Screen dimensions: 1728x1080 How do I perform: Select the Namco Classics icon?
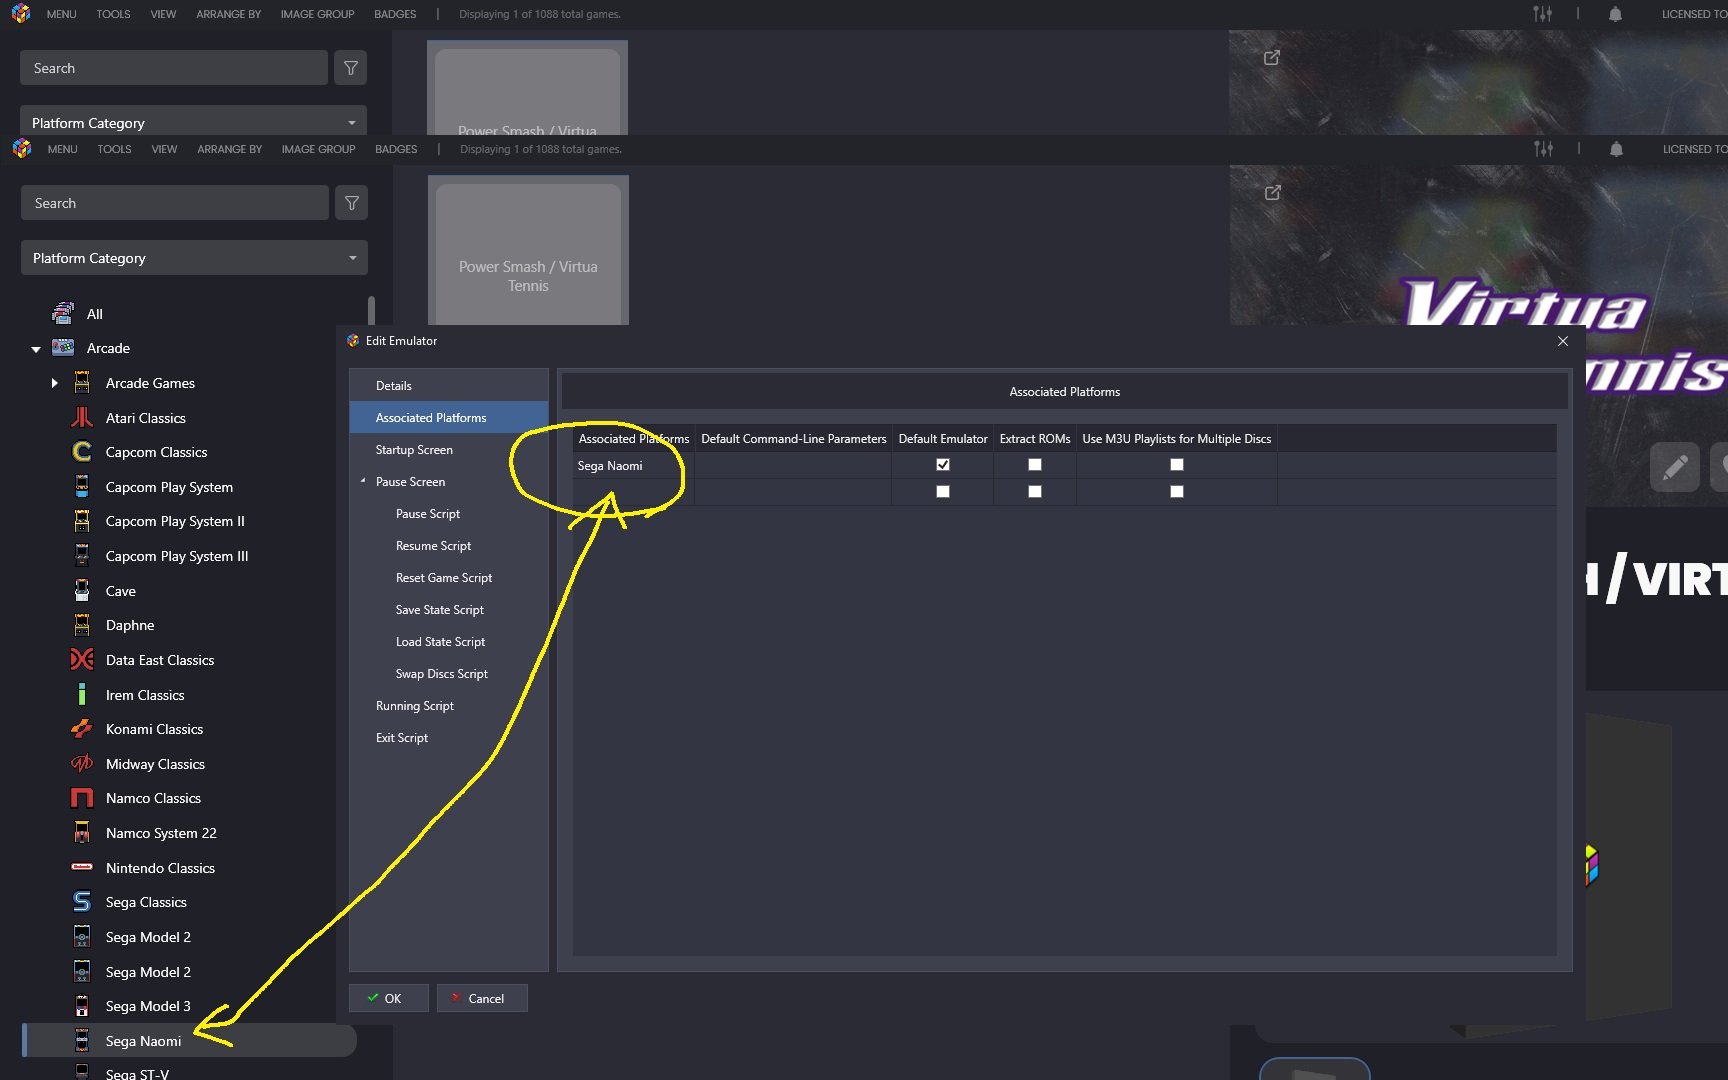[82, 798]
